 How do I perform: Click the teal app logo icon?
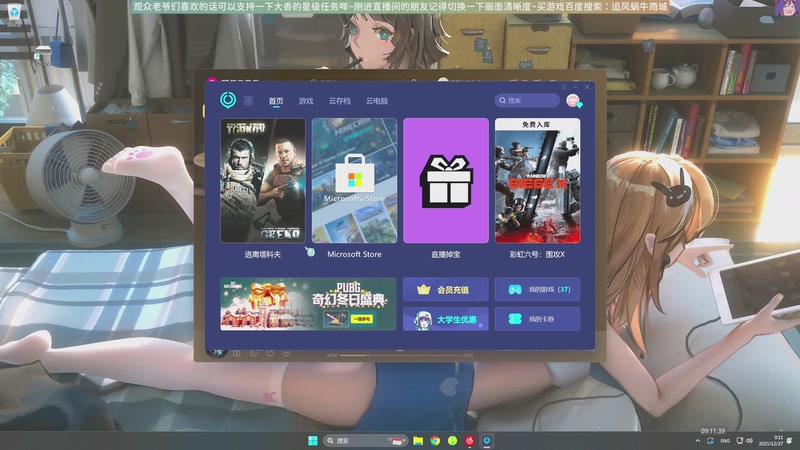click(228, 100)
